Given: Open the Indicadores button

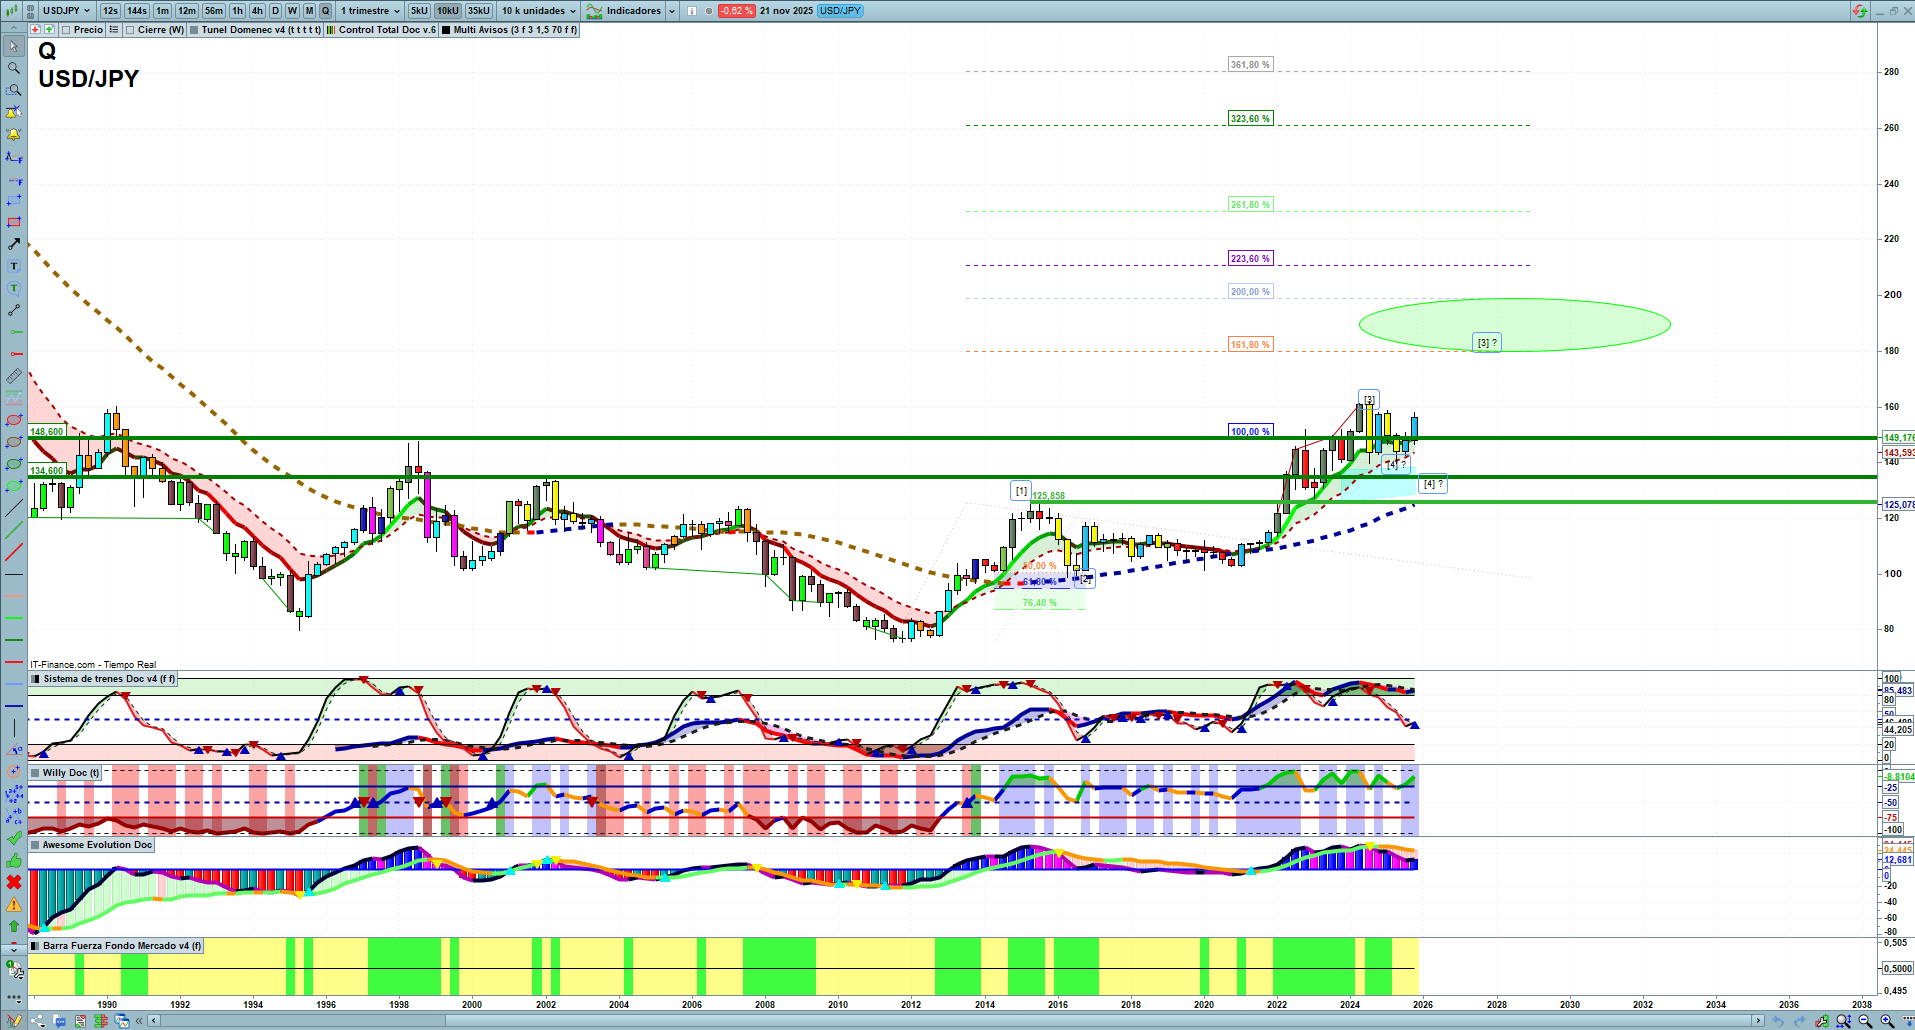Looking at the screenshot, I should pyautogui.click(x=625, y=11).
